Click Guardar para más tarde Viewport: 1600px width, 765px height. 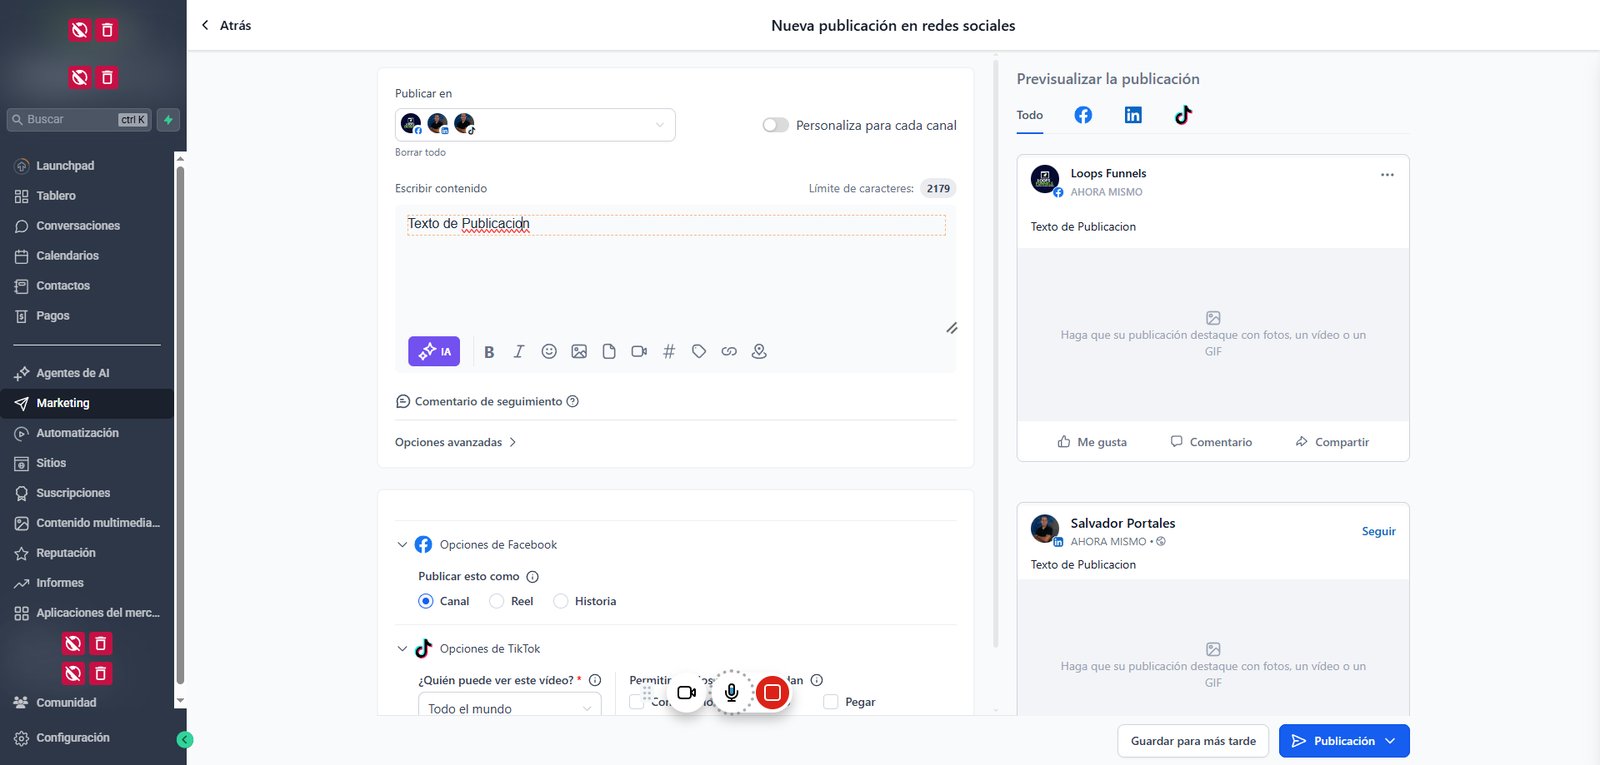click(x=1193, y=741)
